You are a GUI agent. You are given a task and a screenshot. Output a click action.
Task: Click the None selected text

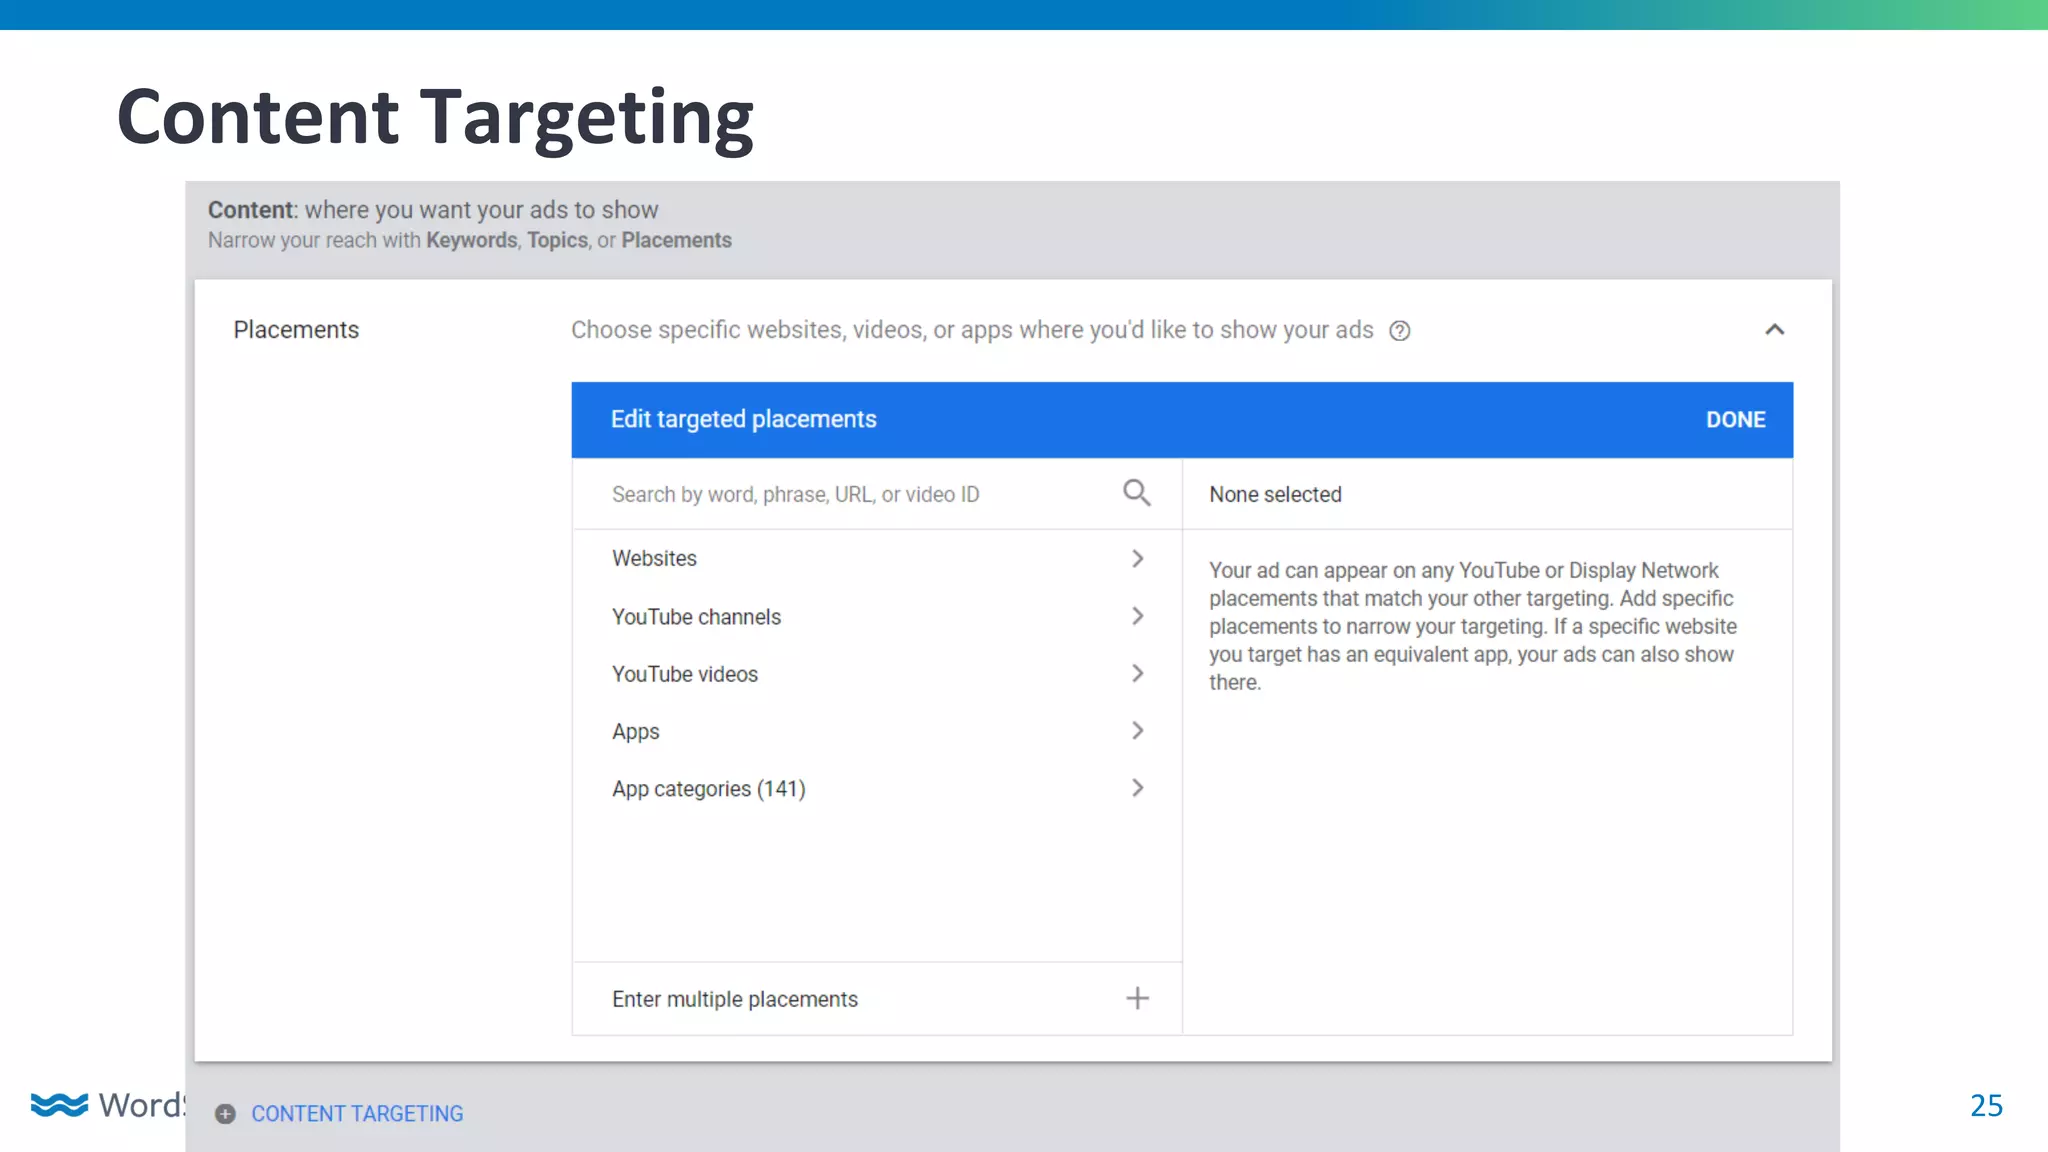[x=1275, y=494]
